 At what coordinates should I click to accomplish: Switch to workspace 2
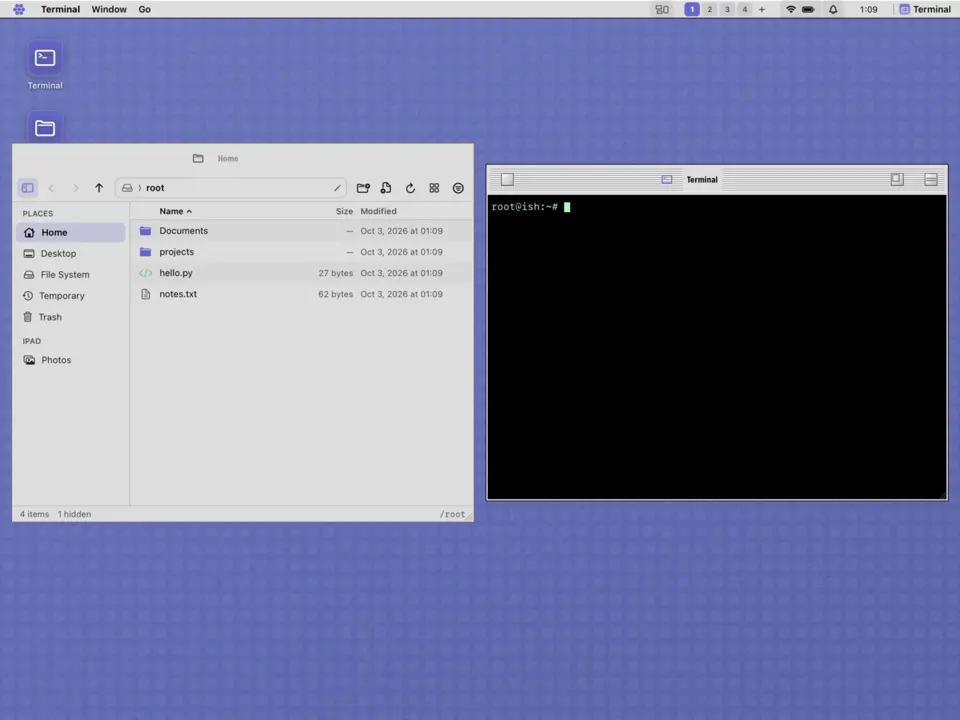[x=710, y=9]
